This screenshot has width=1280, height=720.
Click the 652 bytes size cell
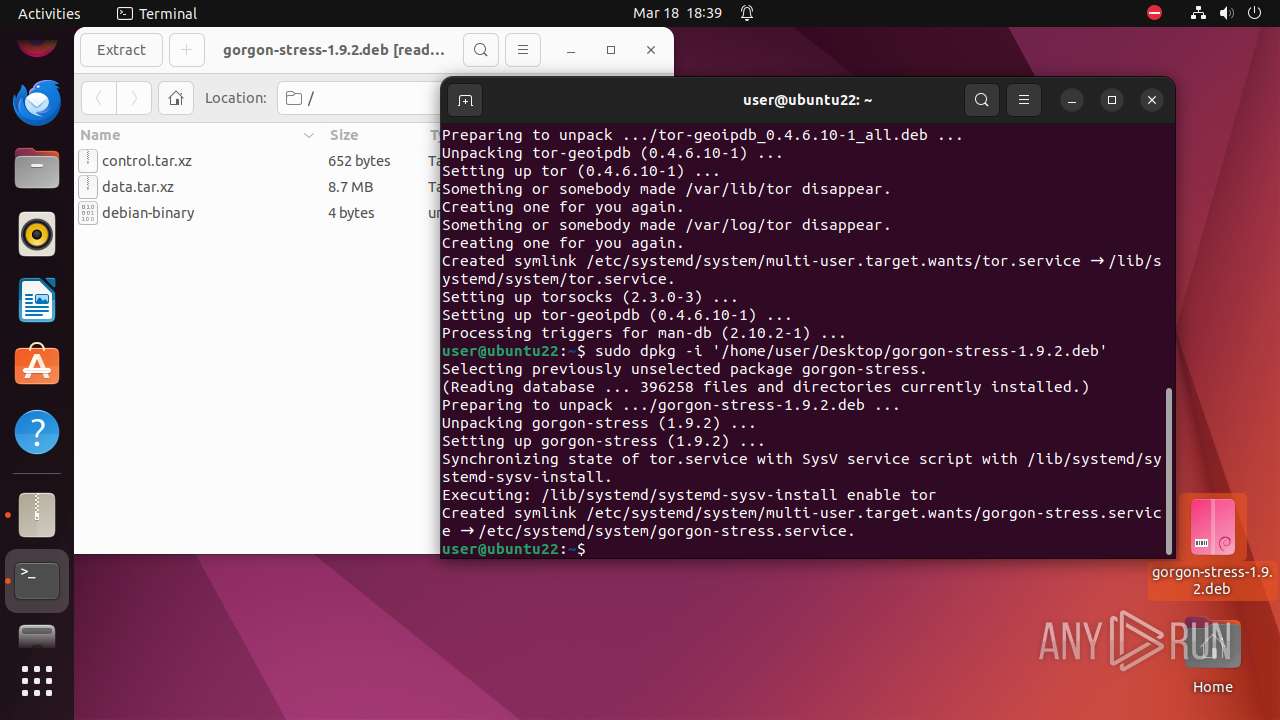[x=359, y=161]
